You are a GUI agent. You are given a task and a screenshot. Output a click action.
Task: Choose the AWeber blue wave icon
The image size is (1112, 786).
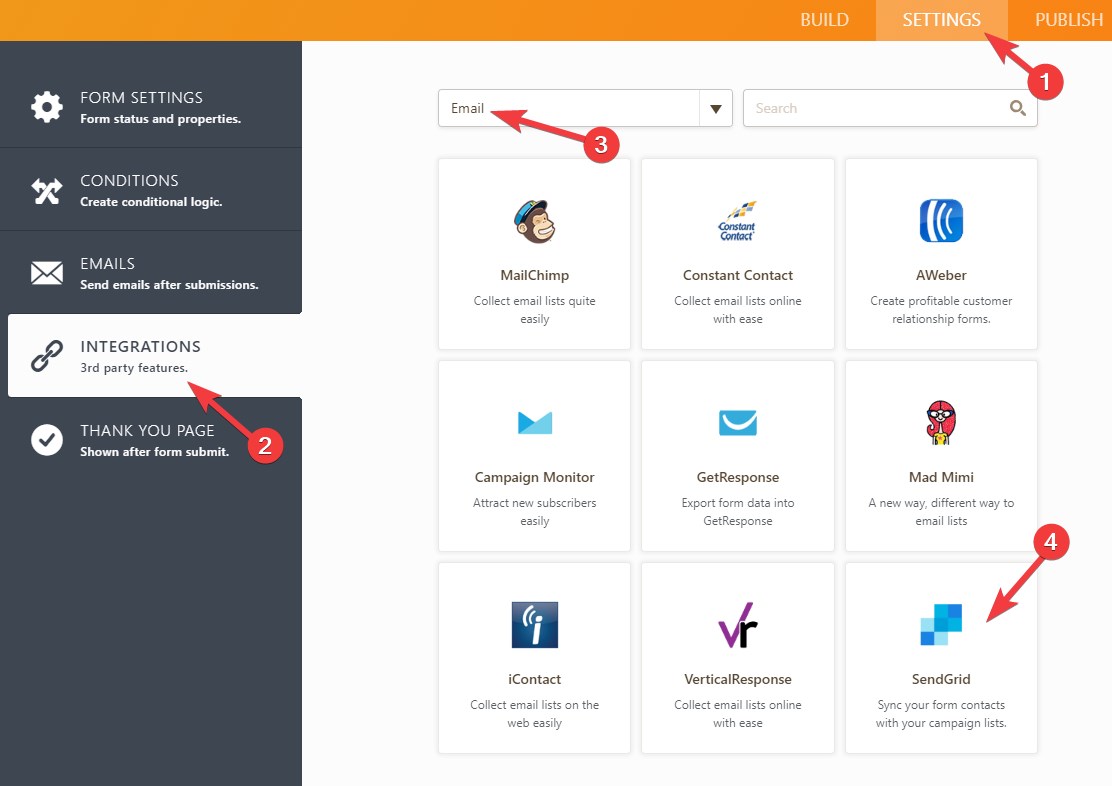(941, 222)
